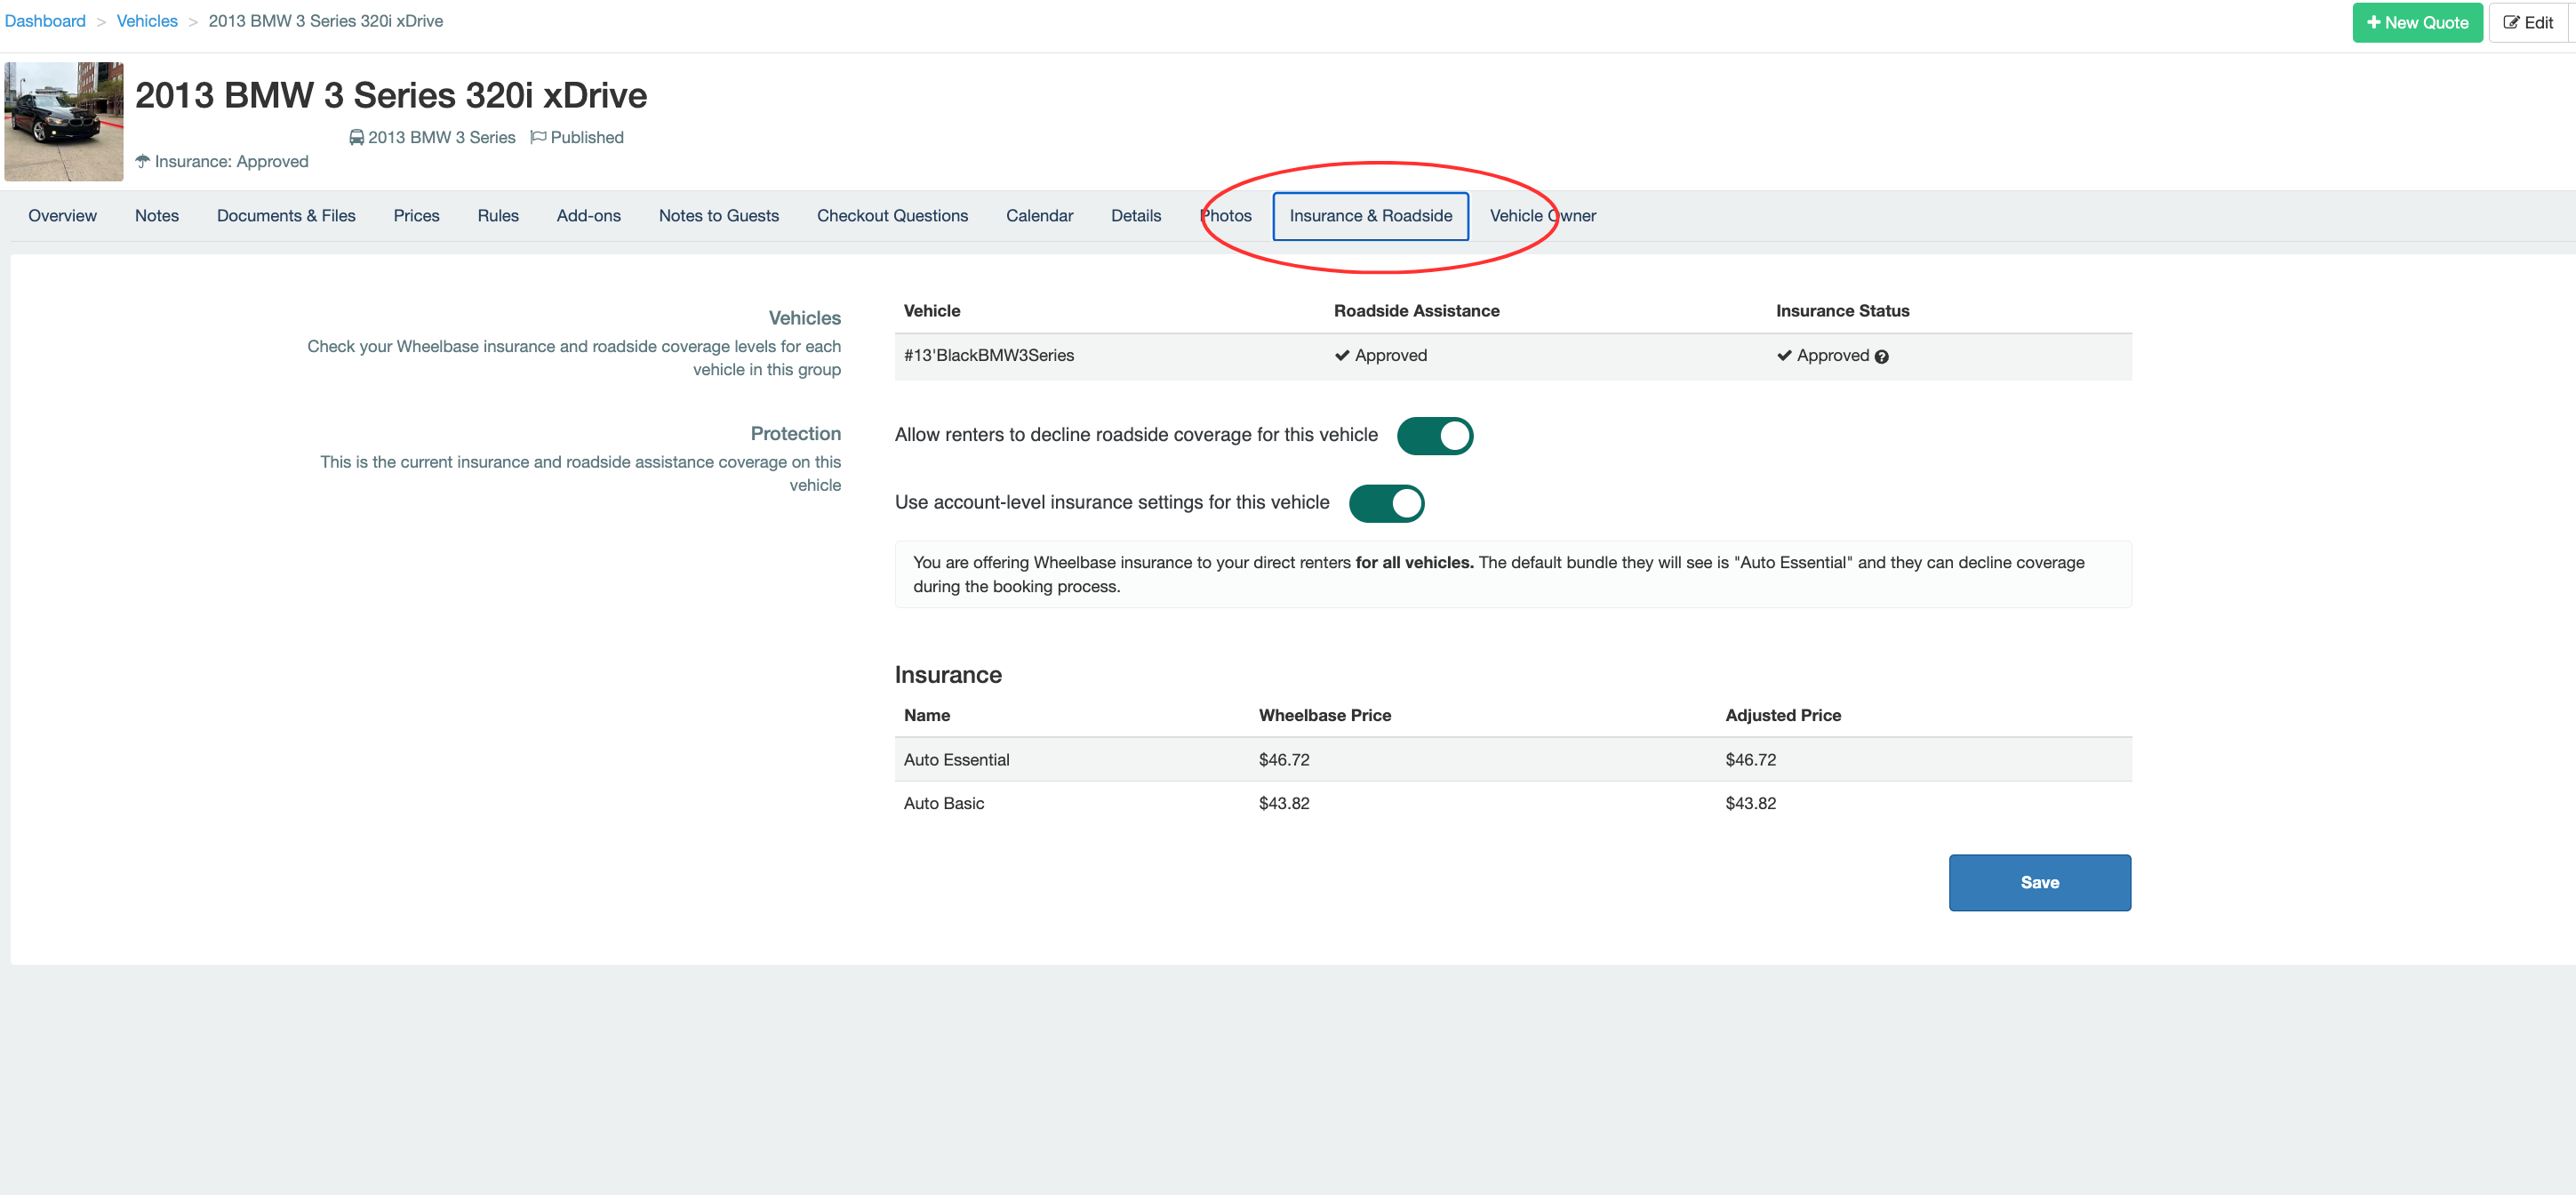The width and height of the screenshot is (2576, 1195).
Task: View the Calendar tab
Action: tap(1040, 216)
